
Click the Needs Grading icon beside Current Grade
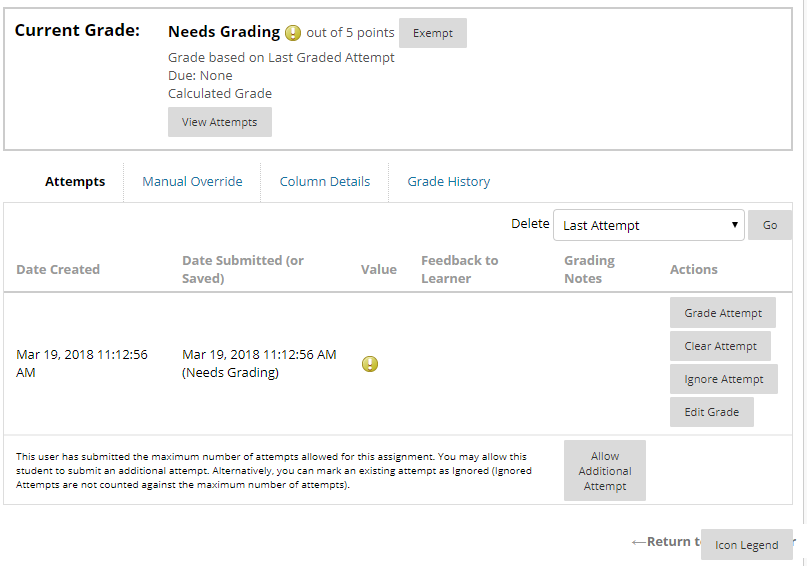[x=292, y=33]
